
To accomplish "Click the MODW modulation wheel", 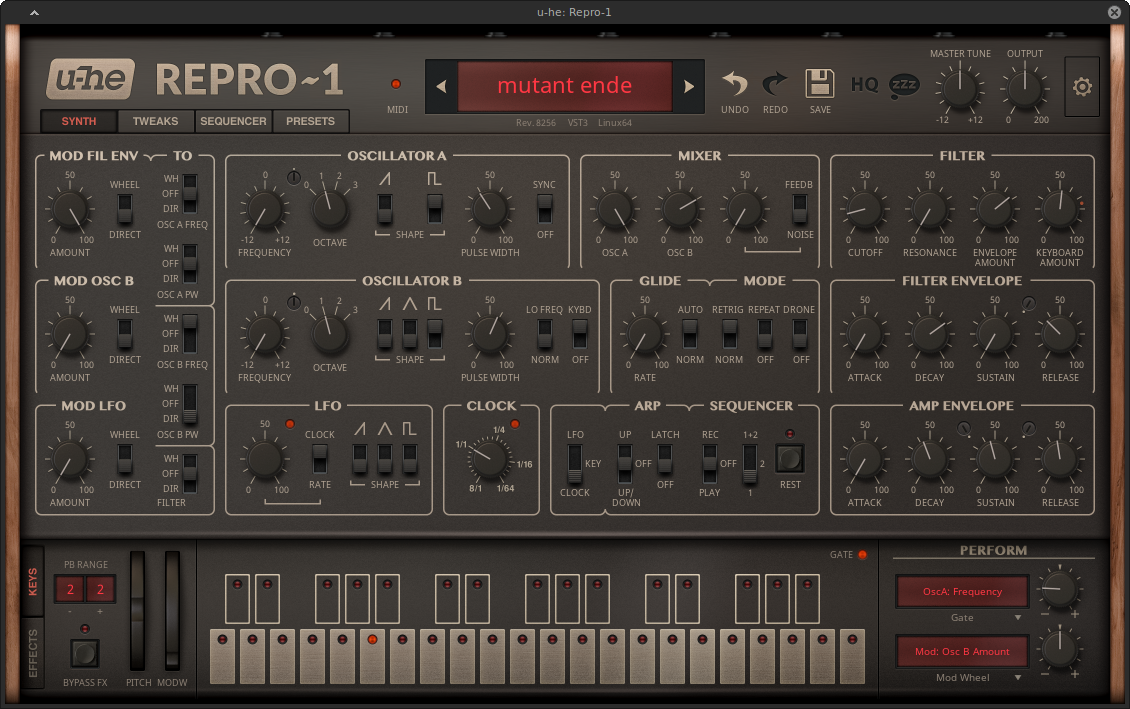I will pos(172,611).
